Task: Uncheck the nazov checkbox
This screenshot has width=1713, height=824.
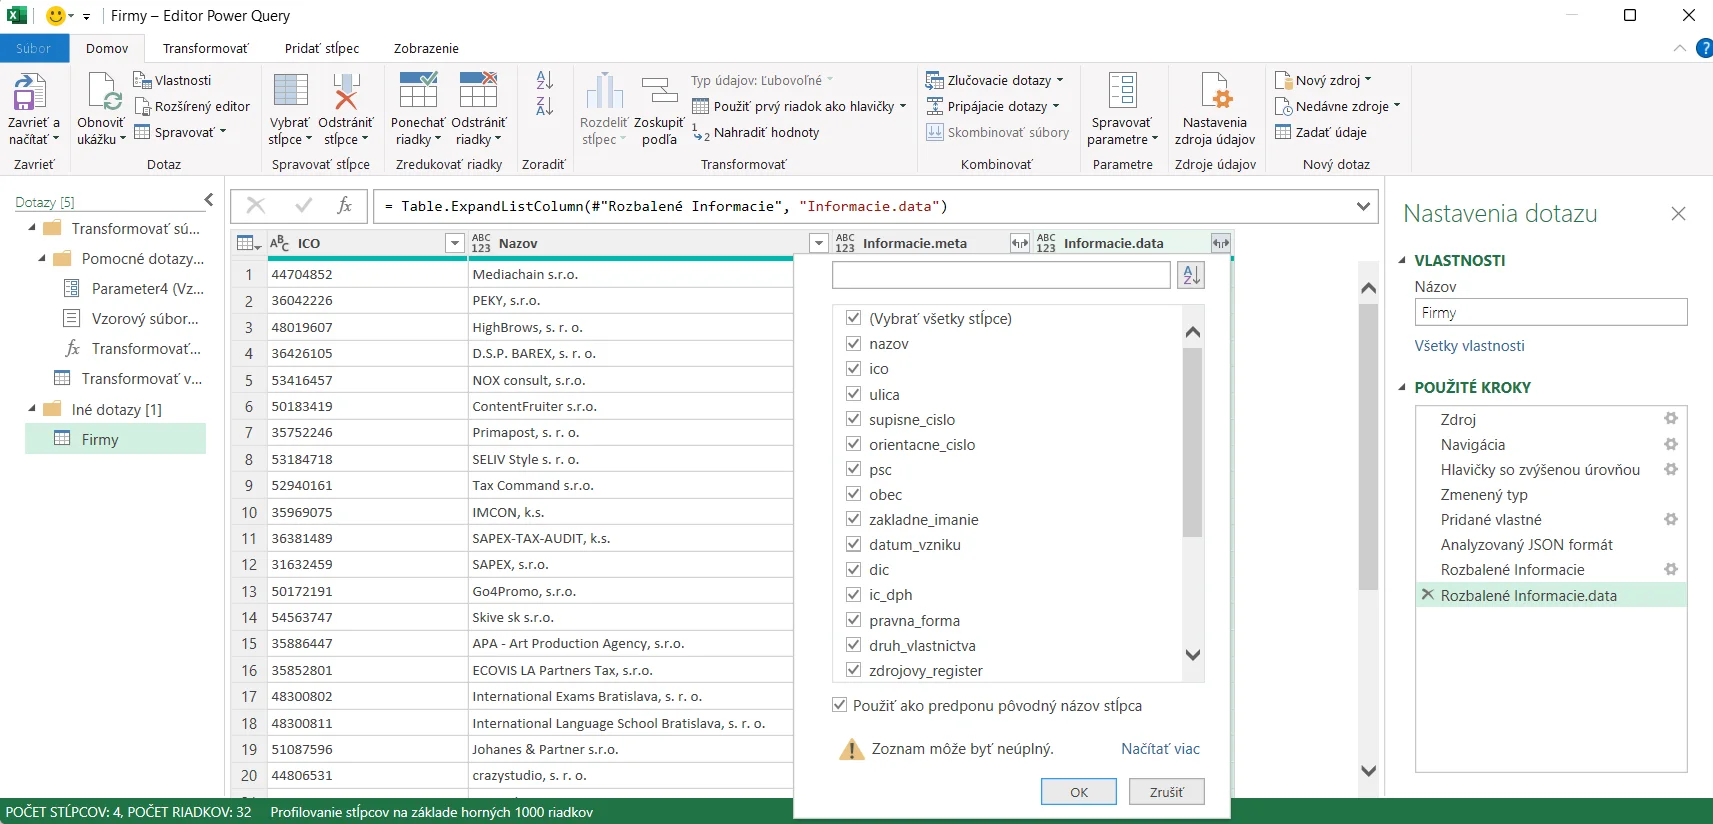Action: [x=853, y=343]
